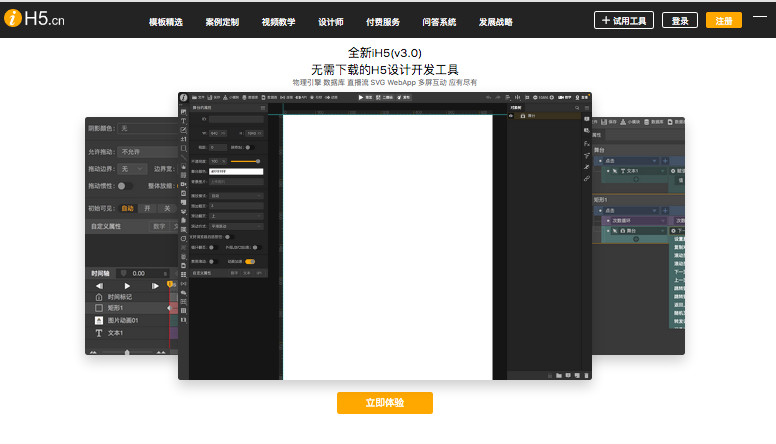The height and width of the screenshot is (444, 776).
Task: Click the folder icon below object tree
Action: (x=559, y=376)
